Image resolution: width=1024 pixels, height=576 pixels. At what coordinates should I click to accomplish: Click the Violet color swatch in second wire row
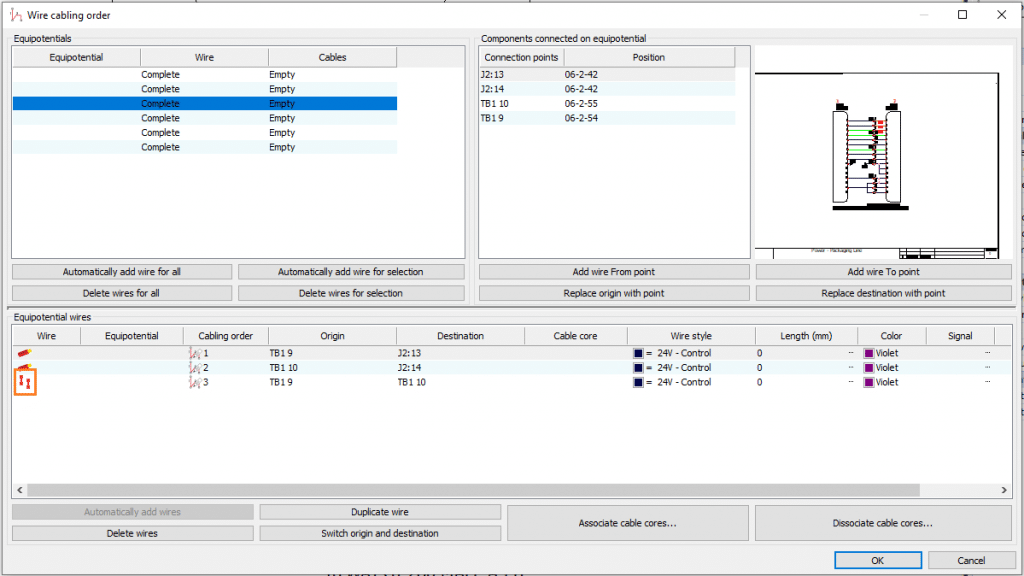[x=868, y=368]
